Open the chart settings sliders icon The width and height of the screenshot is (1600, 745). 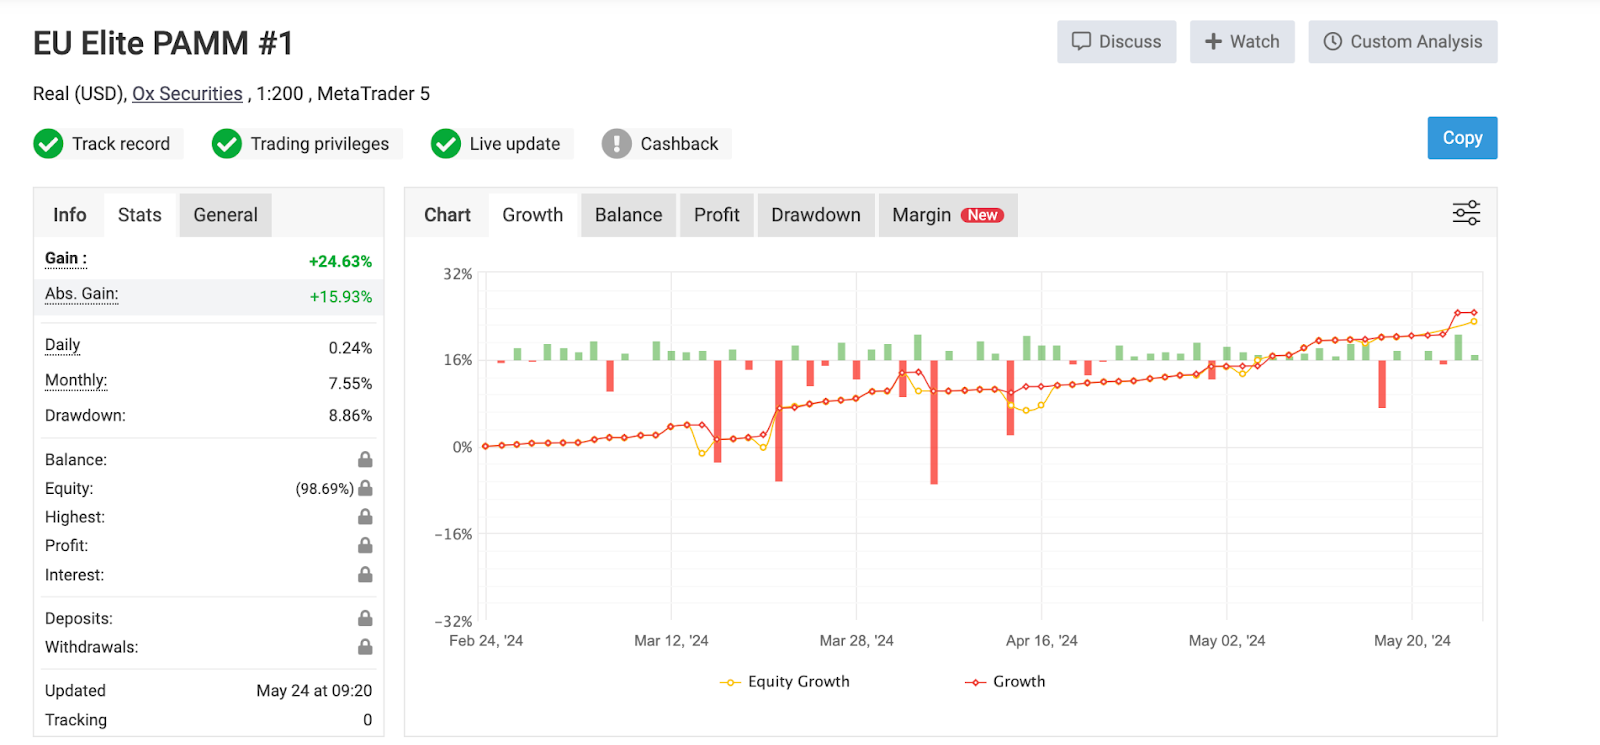[1466, 213]
